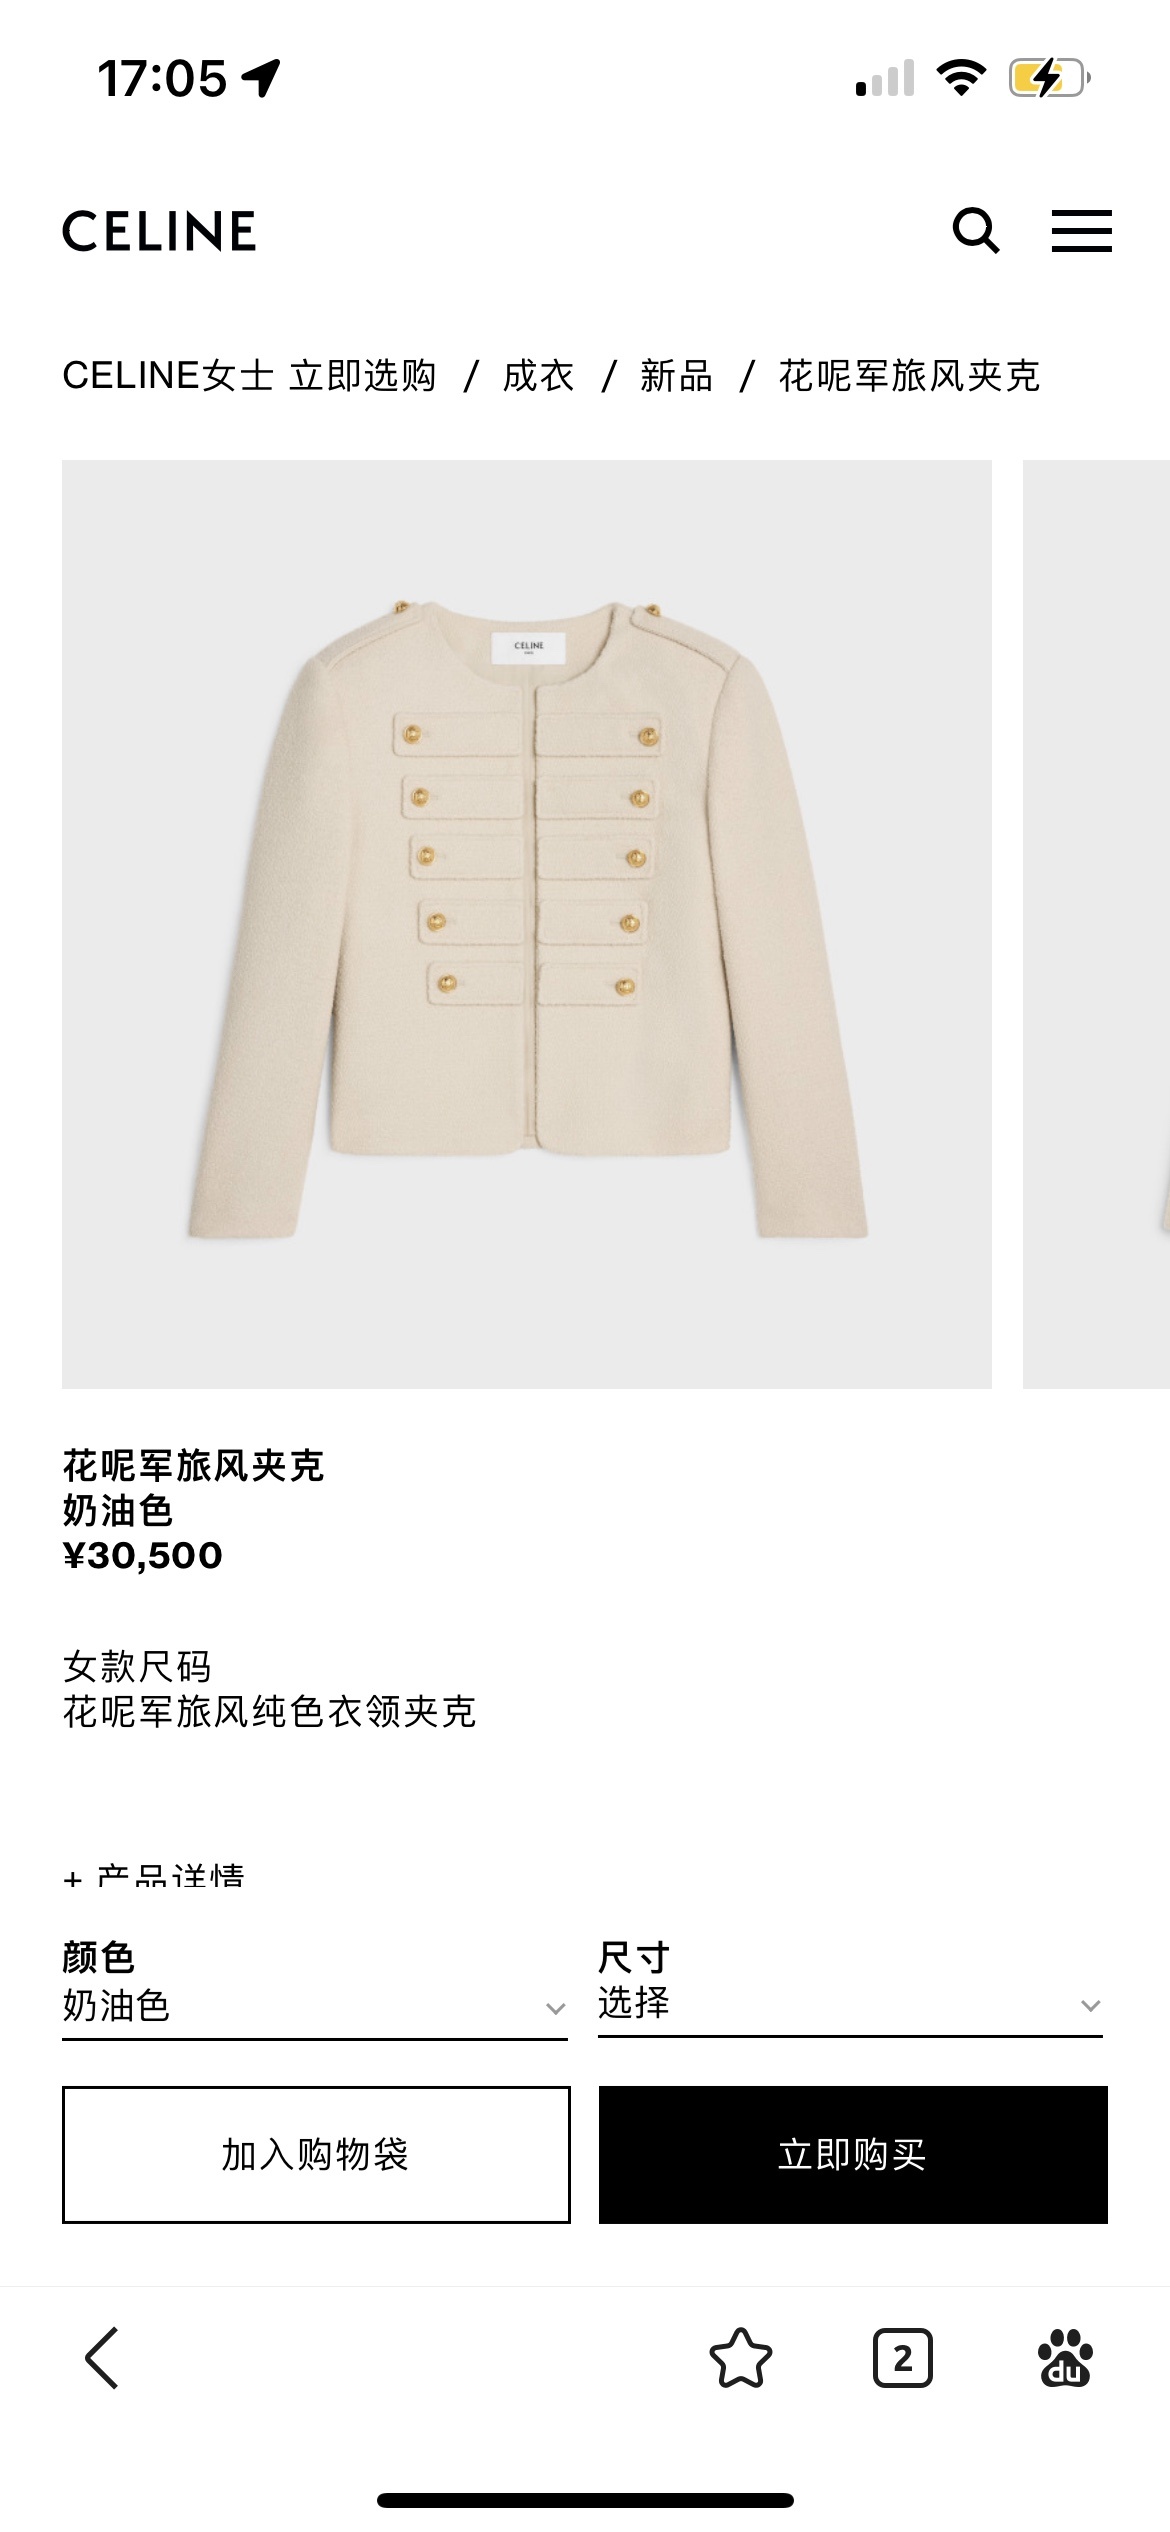The image size is (1170, 2532).
Task: Open the tabs counter showing 2
Action: tap(903, 2358)
